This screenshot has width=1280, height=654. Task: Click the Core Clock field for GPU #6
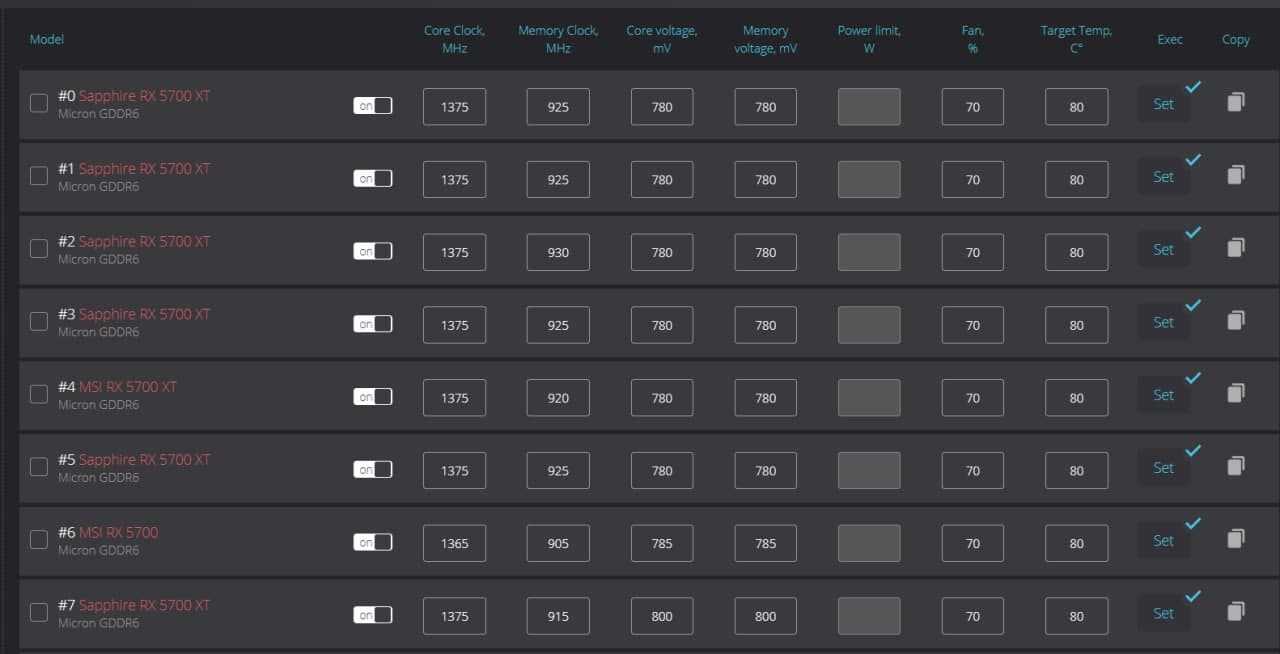click(454, 544)
